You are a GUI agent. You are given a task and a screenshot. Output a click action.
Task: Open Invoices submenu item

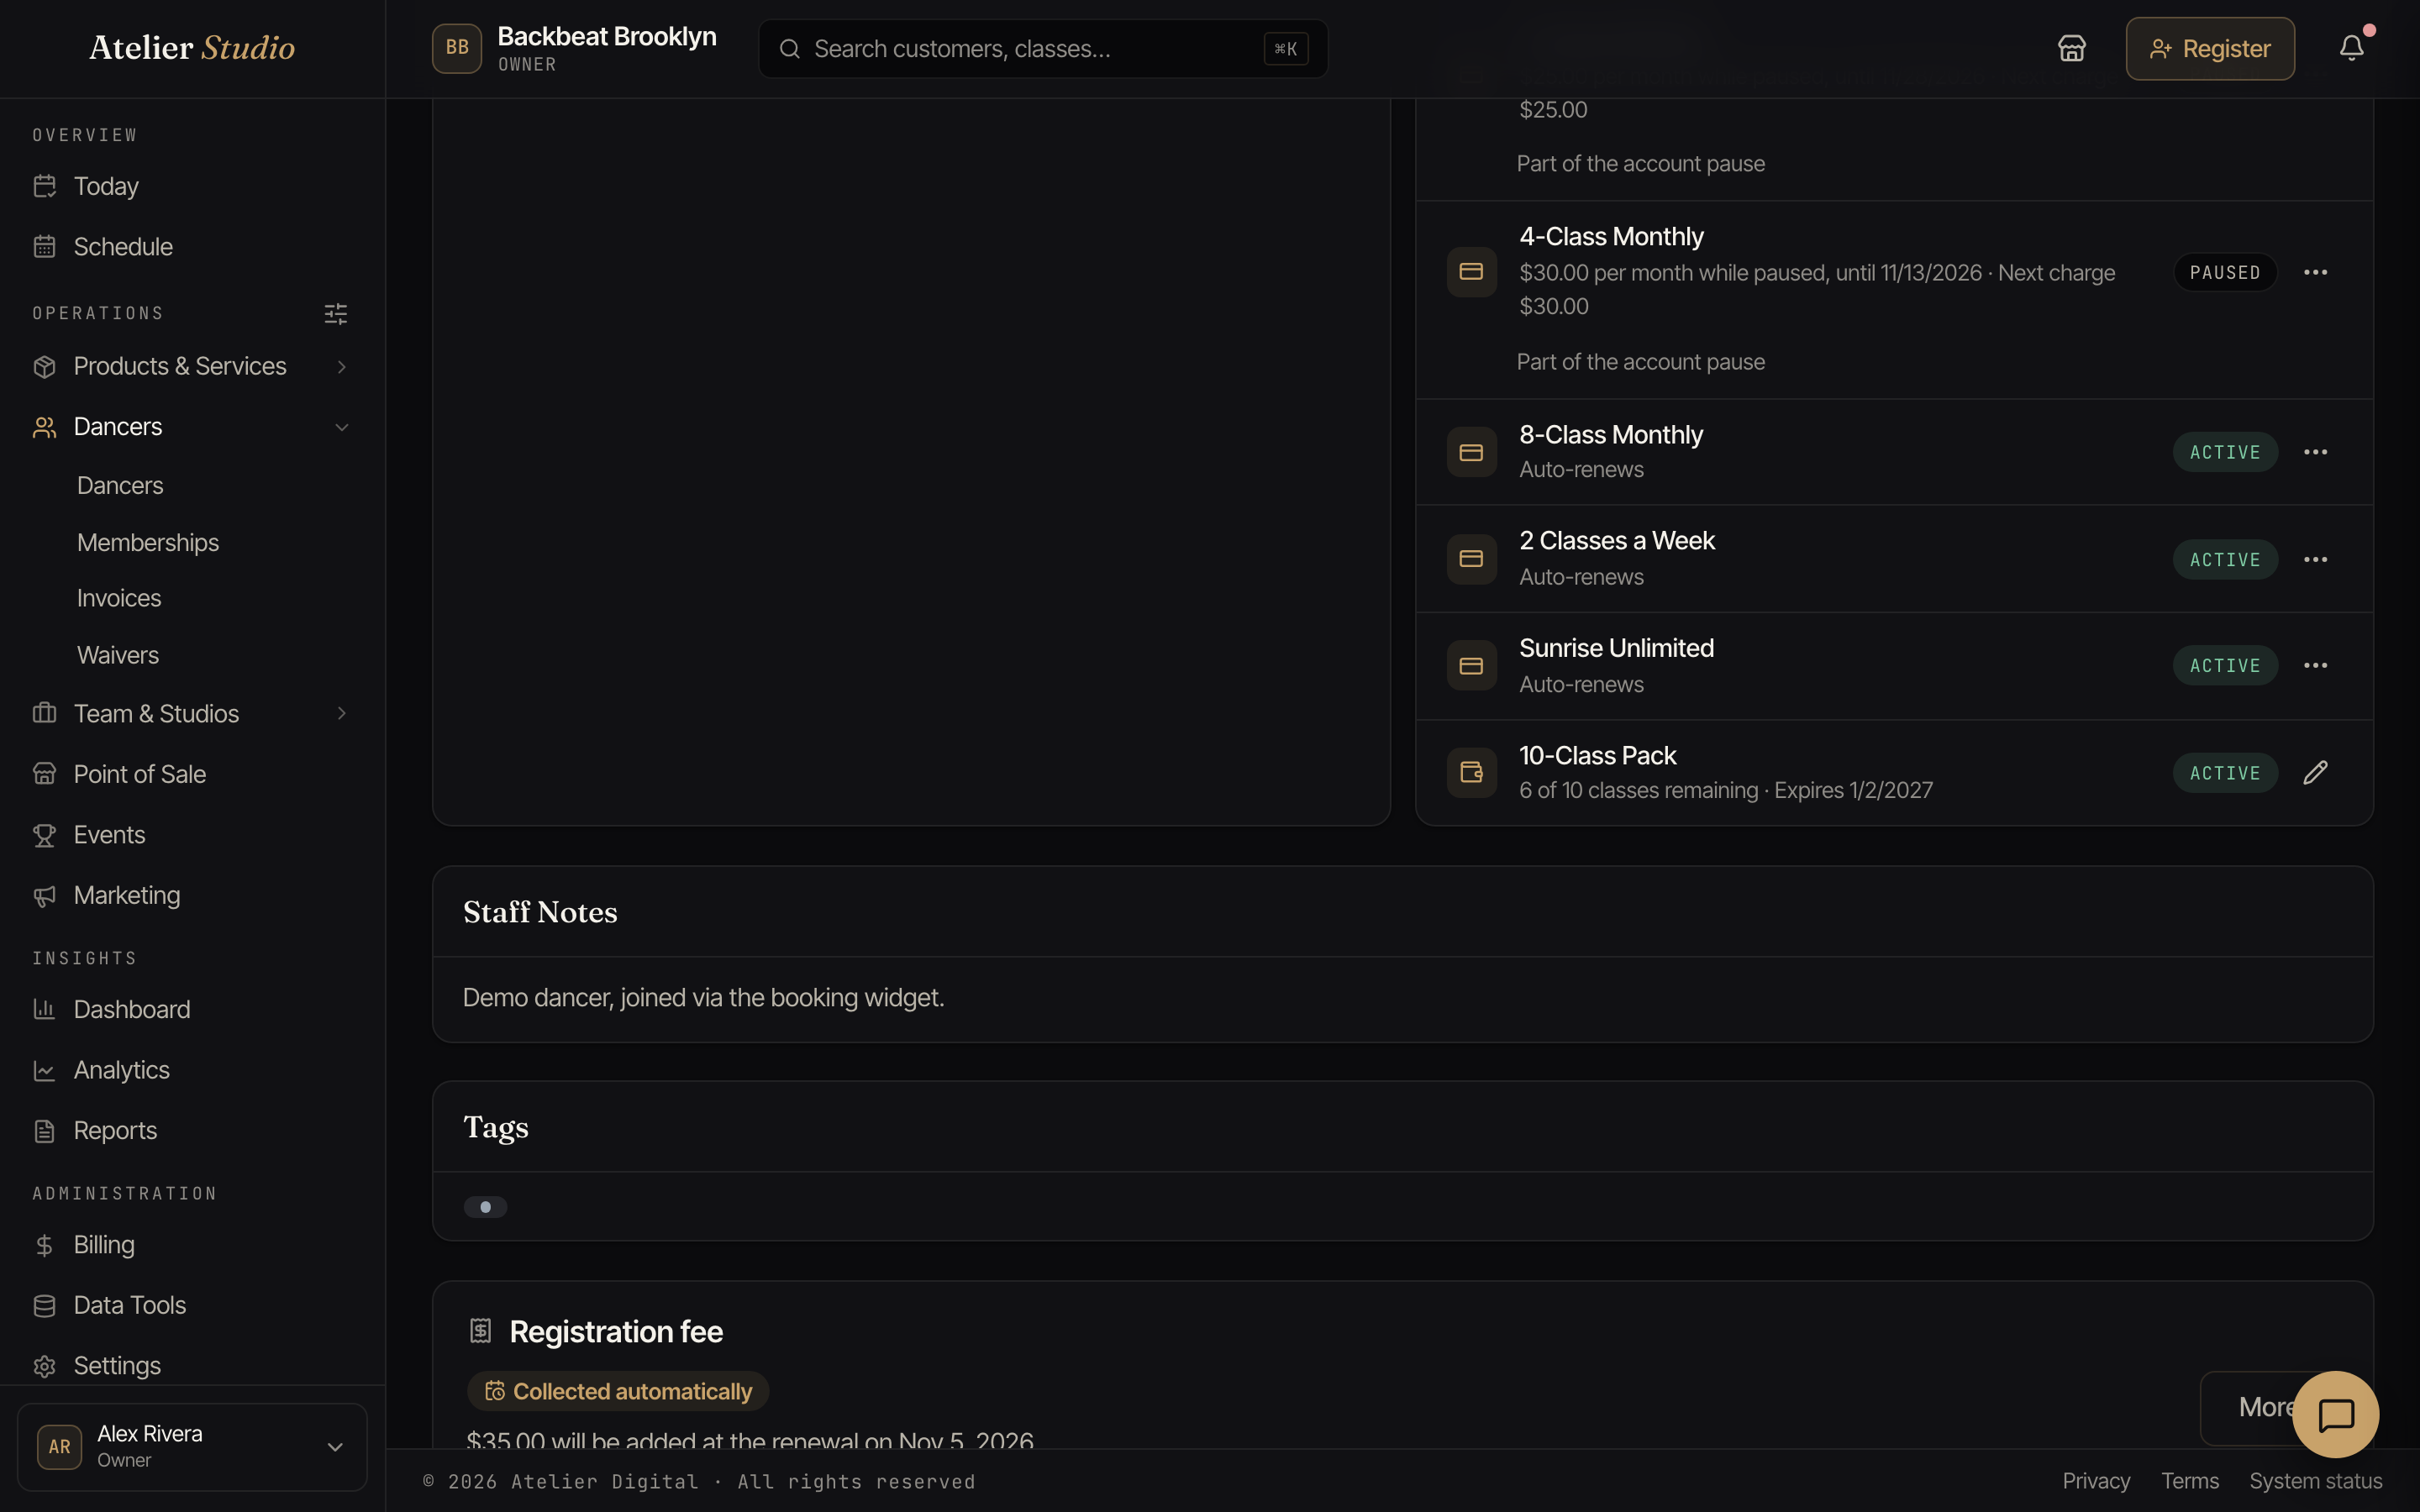coord(119,598)
